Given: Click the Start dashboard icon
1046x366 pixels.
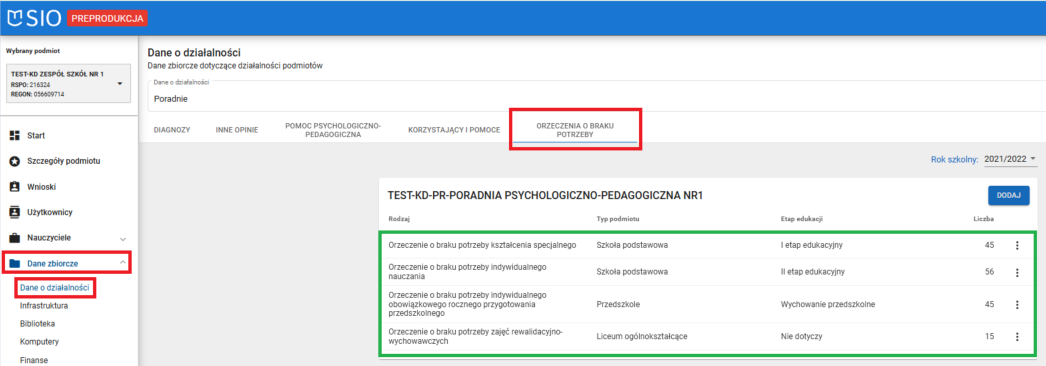Looking at the screenshot, I should (14, 135).
